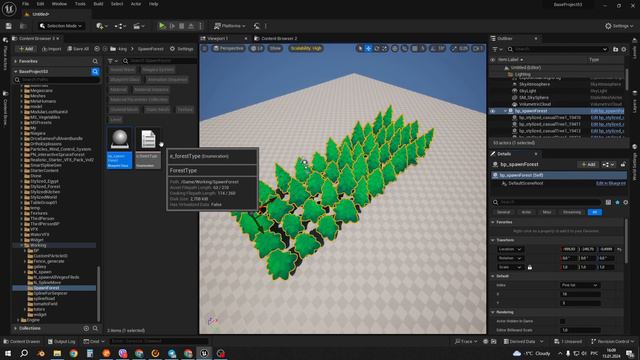Open the Build menu
The width and height of the screenshot is (640, 360).
pos(98,4)
